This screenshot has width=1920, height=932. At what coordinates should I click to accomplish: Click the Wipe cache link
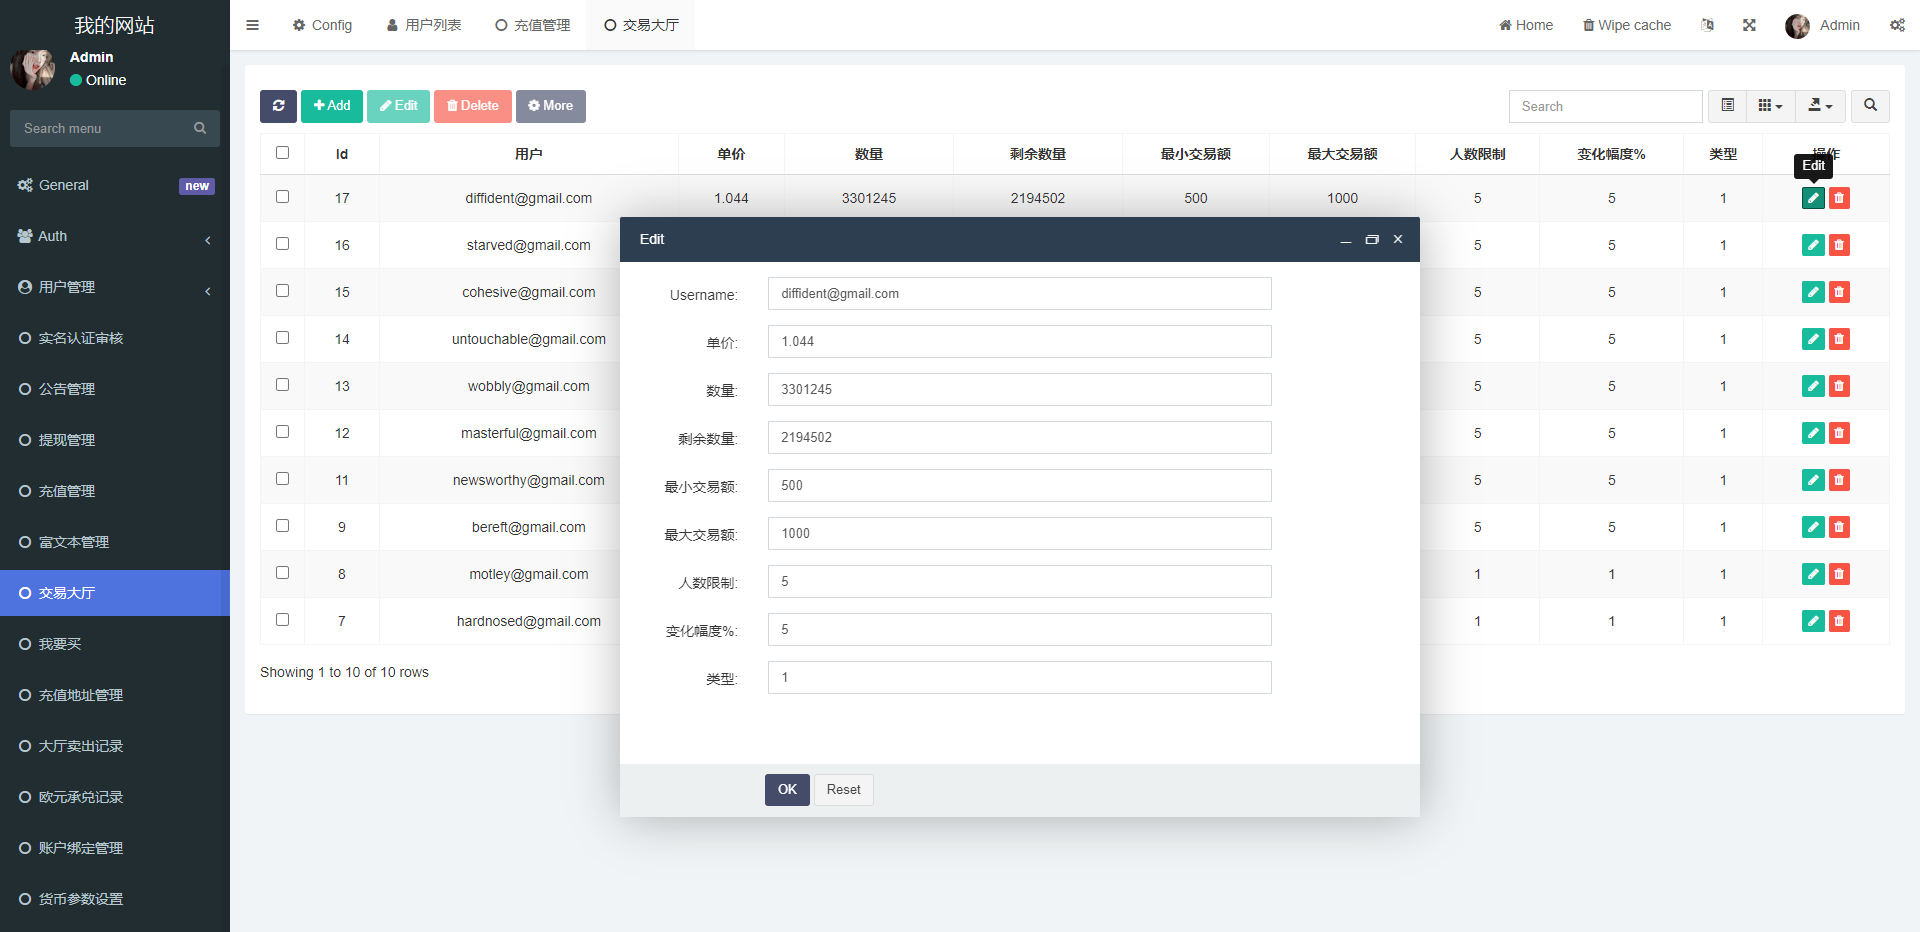pos(1627,25)
